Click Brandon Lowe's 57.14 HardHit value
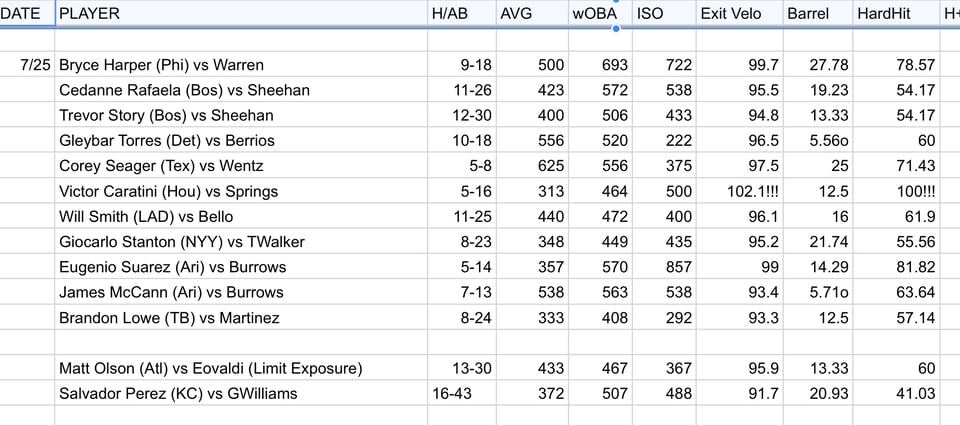 tap(896, 318)
